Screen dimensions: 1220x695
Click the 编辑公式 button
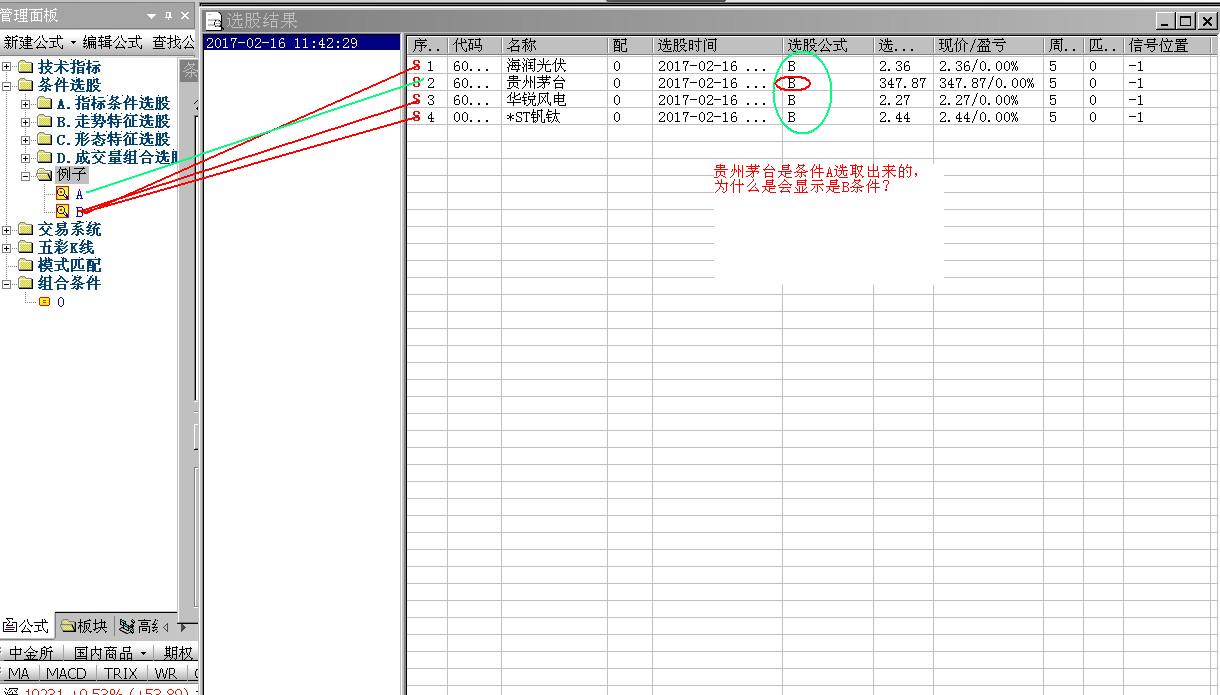tap(112, 42)
